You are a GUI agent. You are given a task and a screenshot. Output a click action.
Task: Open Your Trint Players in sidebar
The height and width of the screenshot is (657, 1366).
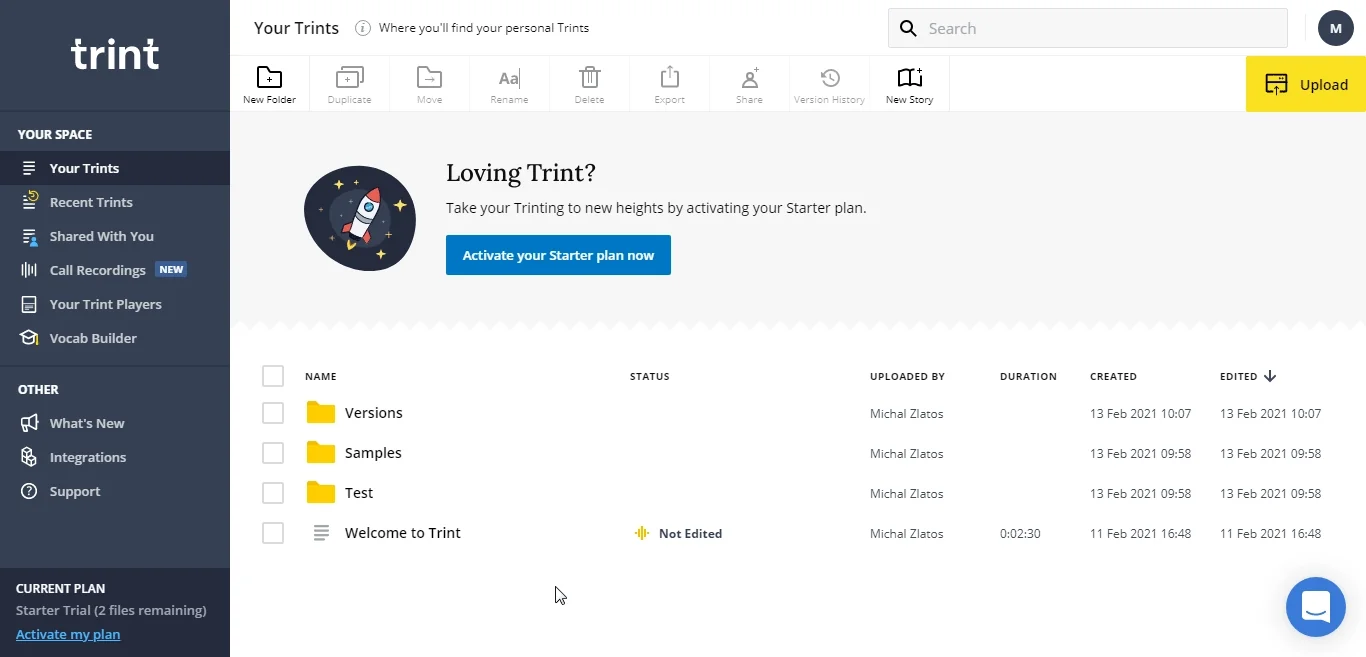tap(115, 304)
